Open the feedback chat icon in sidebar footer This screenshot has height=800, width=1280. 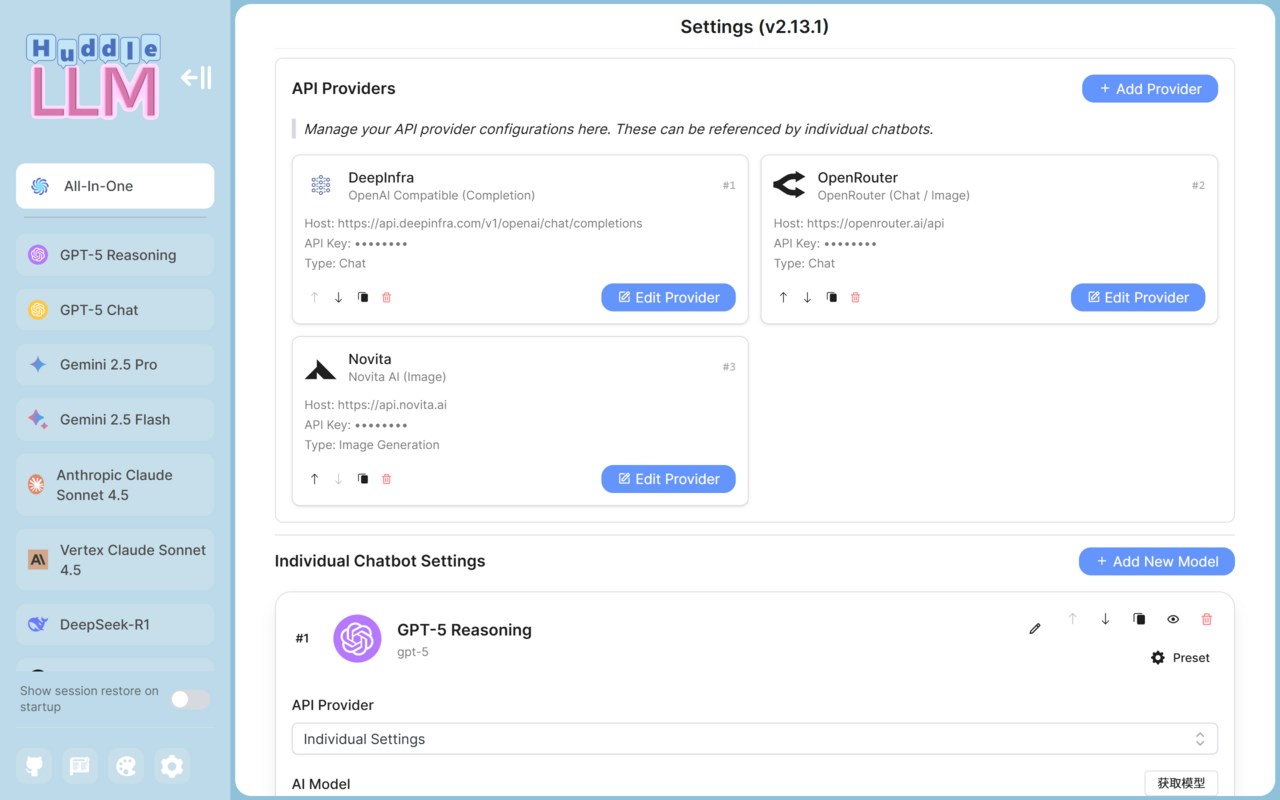tap(80, 766)
